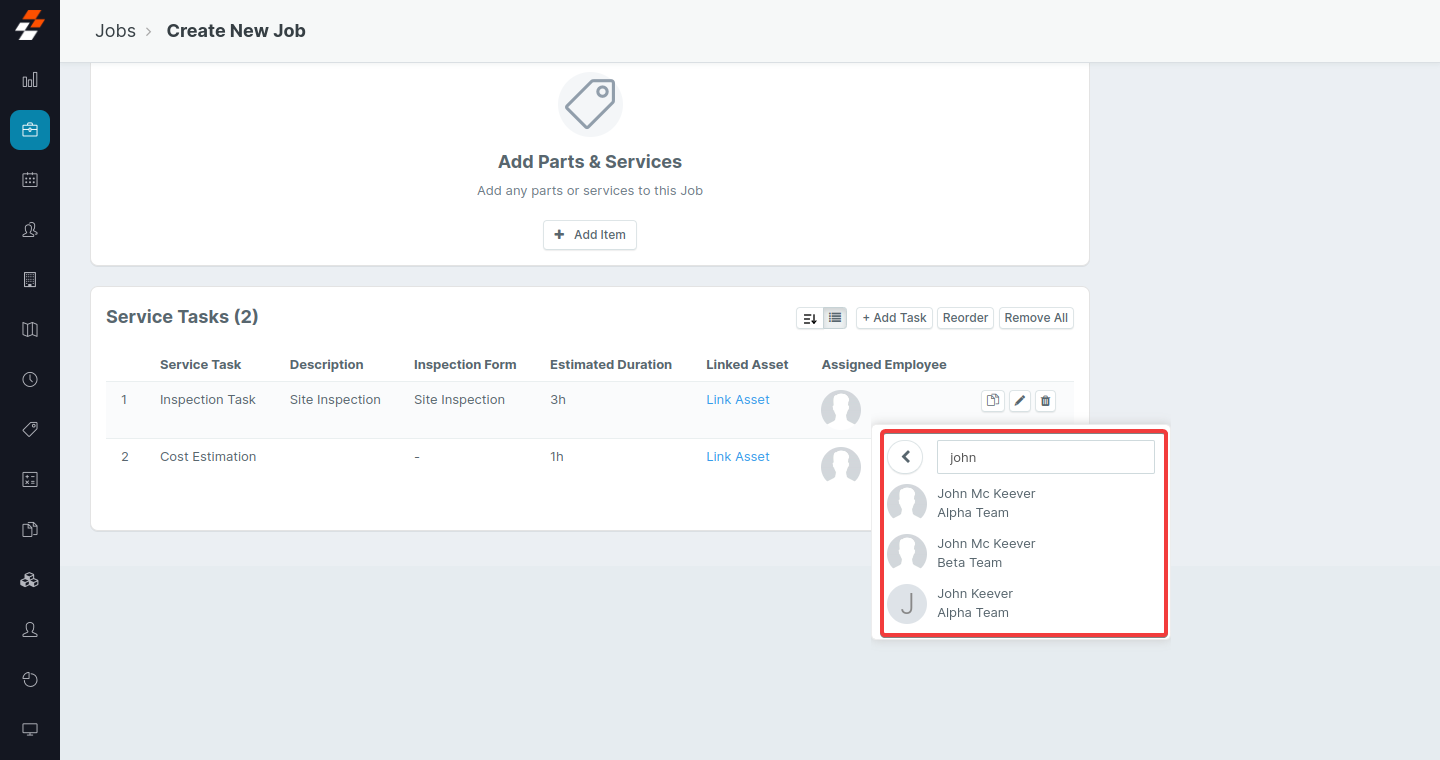
Task: Duplicate the Inspection Task using copy icon
Action: [992, 400]
